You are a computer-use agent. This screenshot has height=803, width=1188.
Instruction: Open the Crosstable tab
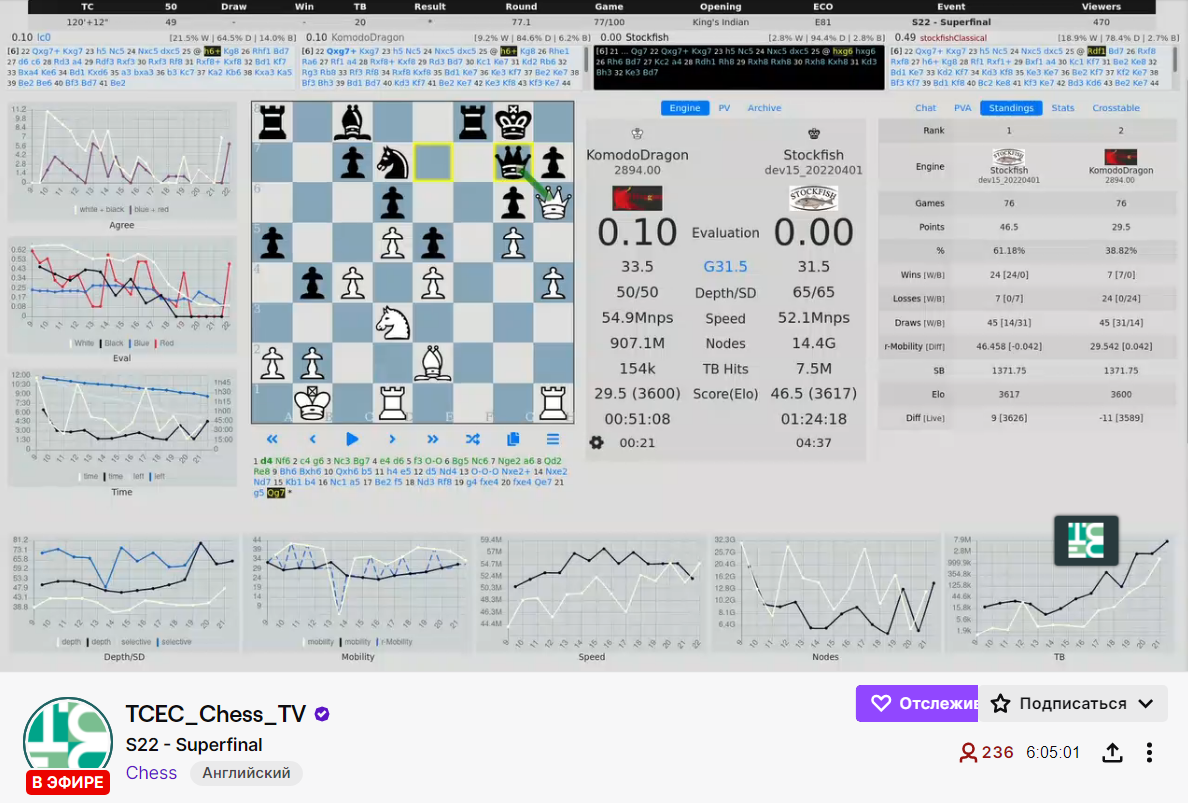[1115, 108]
